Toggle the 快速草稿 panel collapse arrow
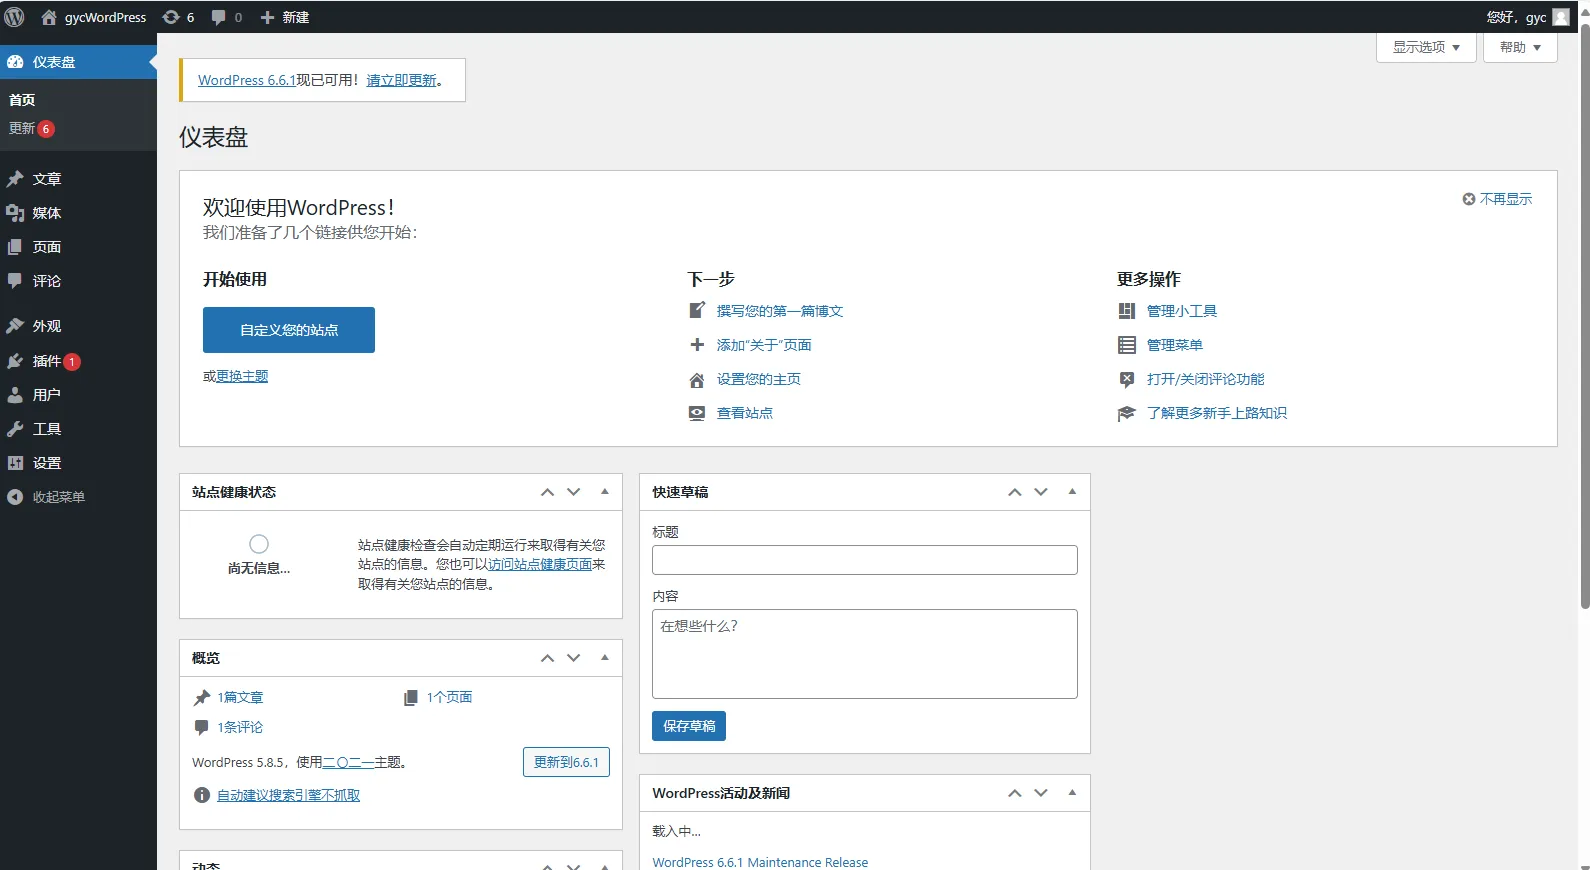Viewport: 1590px width, 870px height. click(1072, 491)
